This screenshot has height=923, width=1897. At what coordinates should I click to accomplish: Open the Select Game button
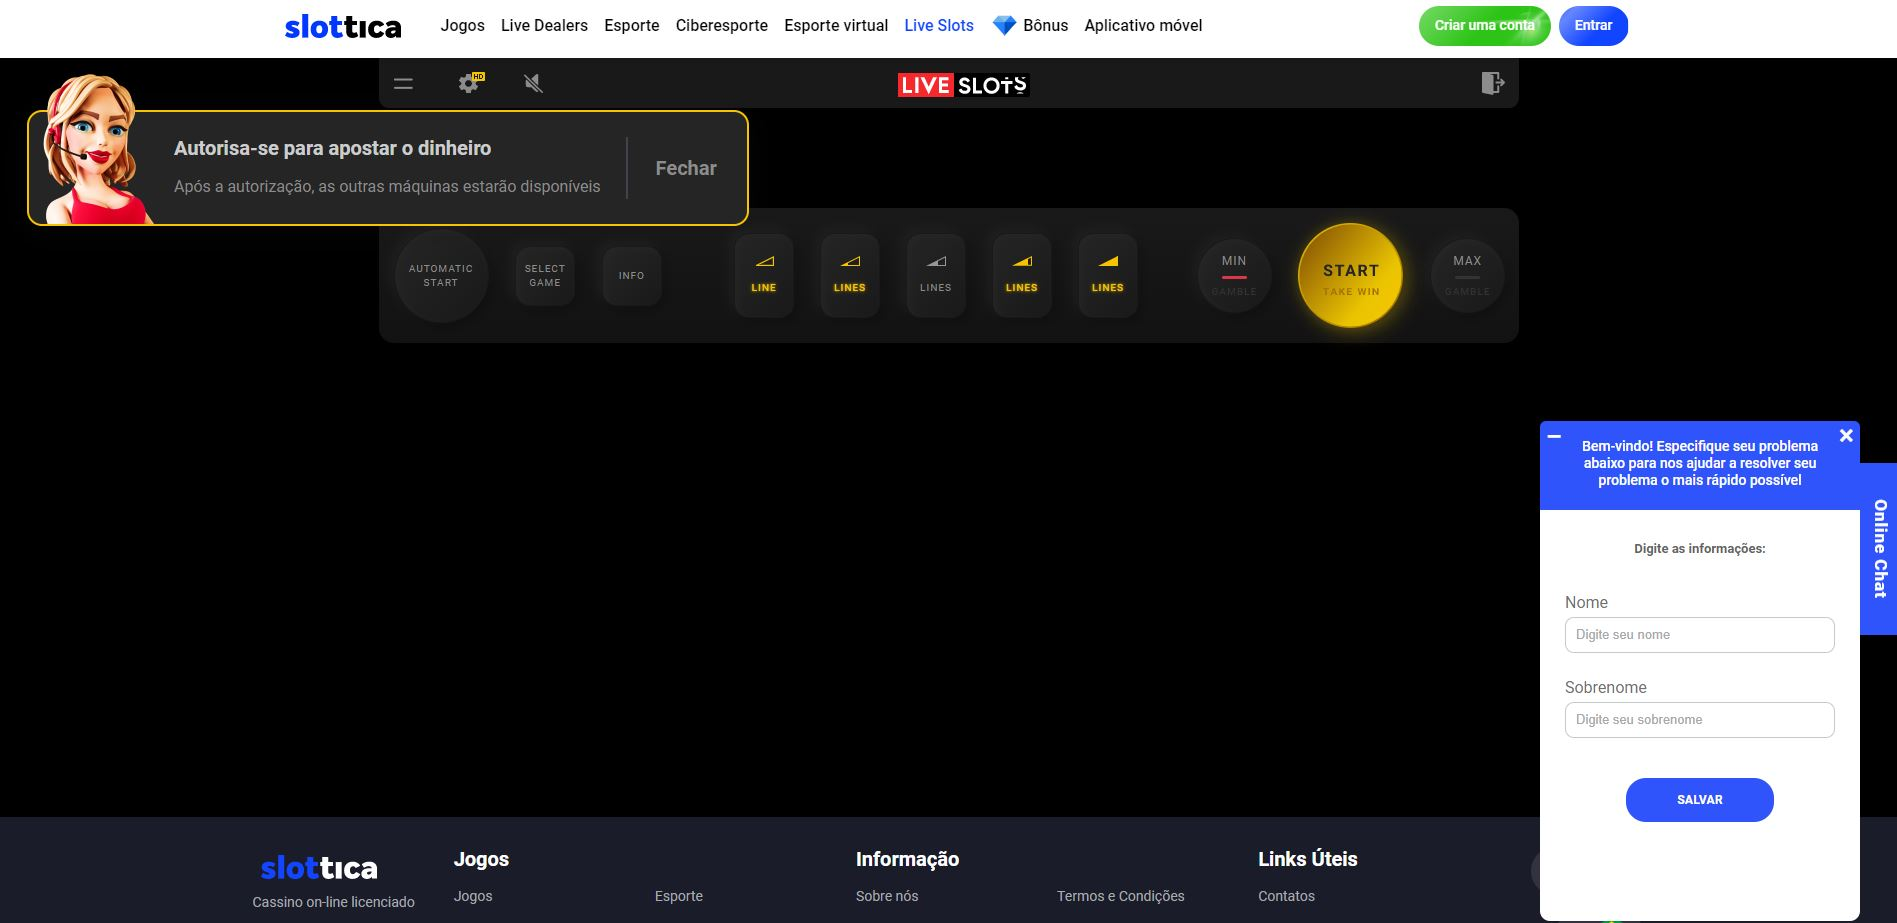tap(545, 276)
